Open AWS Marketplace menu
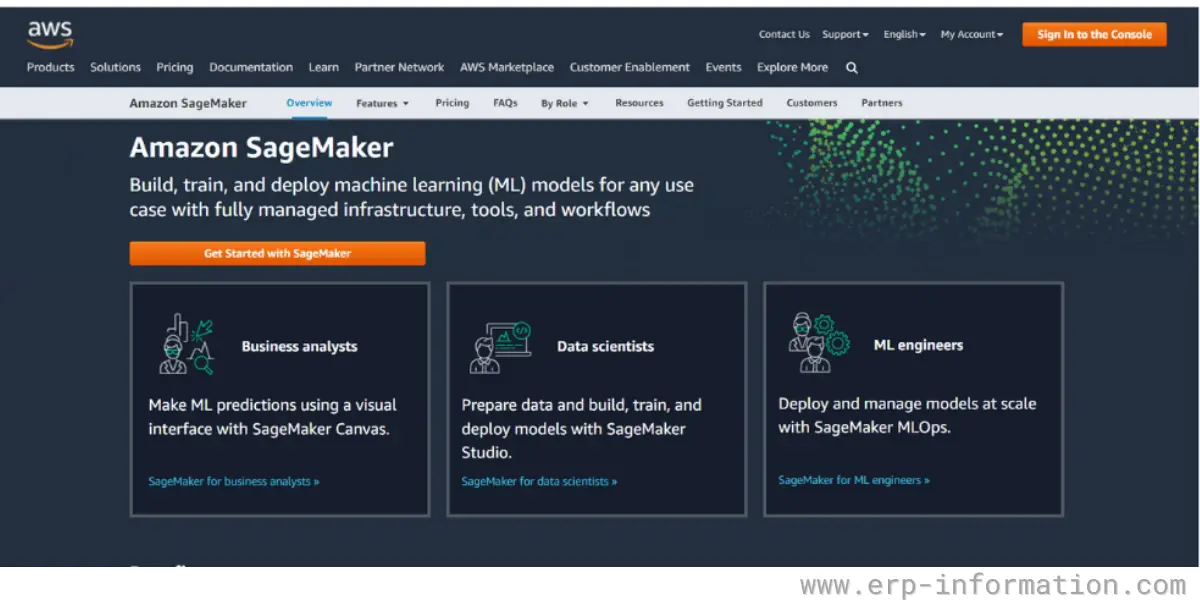 click(x=506, y=67)
